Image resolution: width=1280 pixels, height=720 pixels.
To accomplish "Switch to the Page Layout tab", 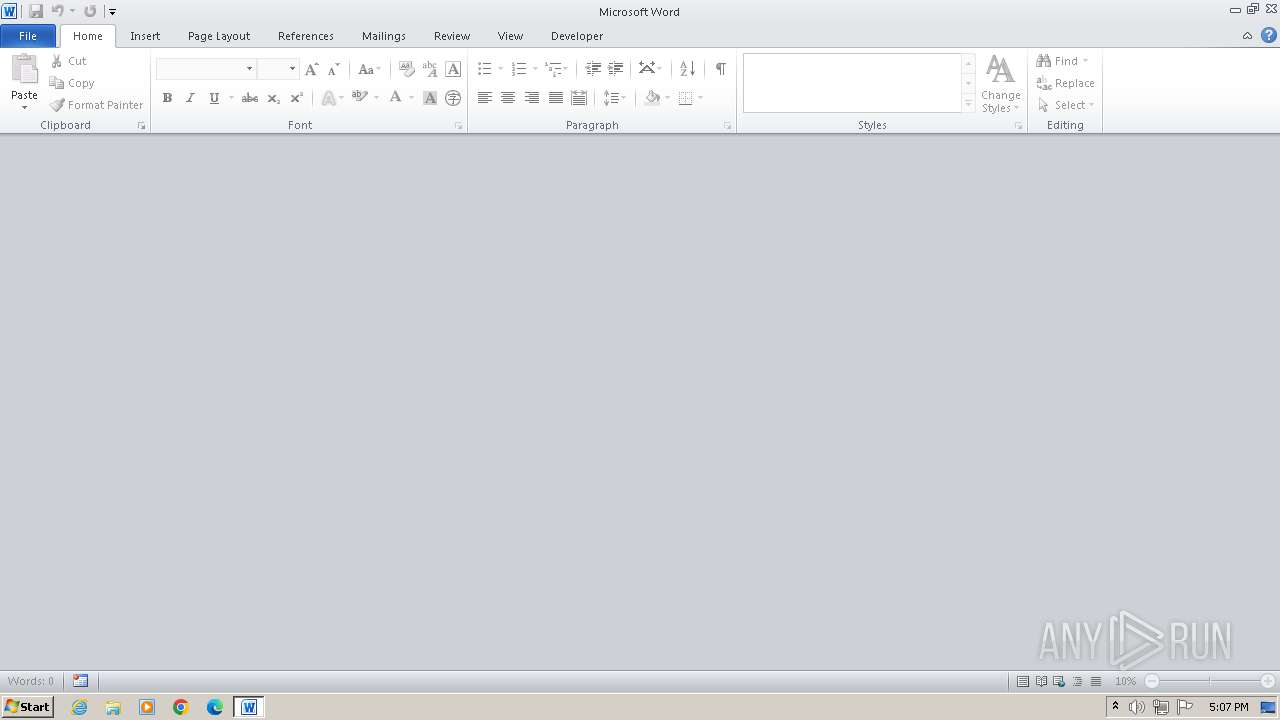I will point(219,36).
